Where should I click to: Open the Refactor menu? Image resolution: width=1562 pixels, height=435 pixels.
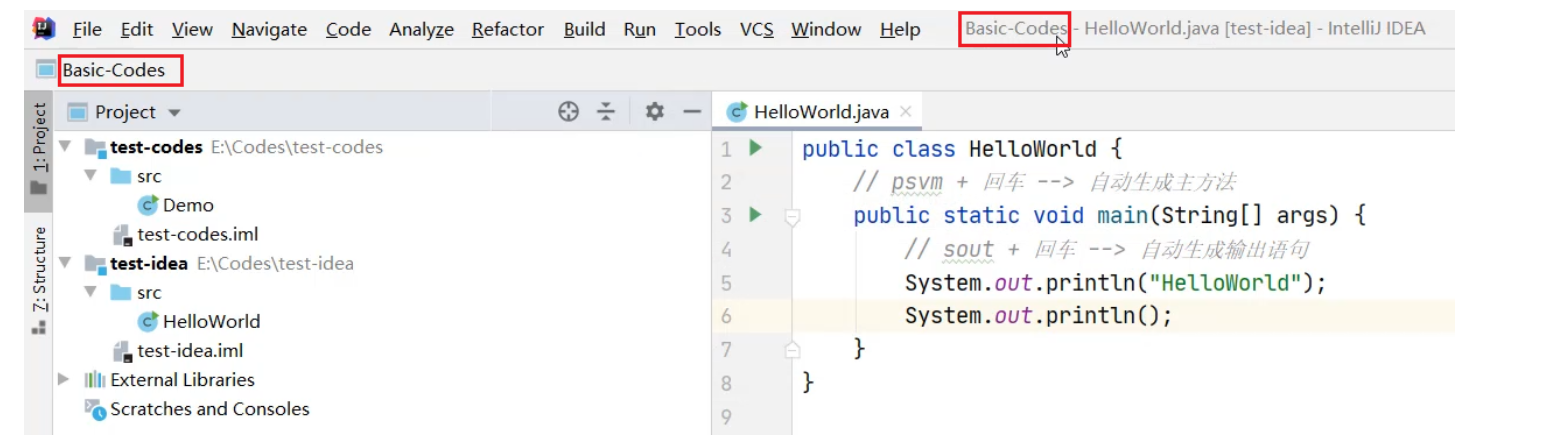pos(508,29)
